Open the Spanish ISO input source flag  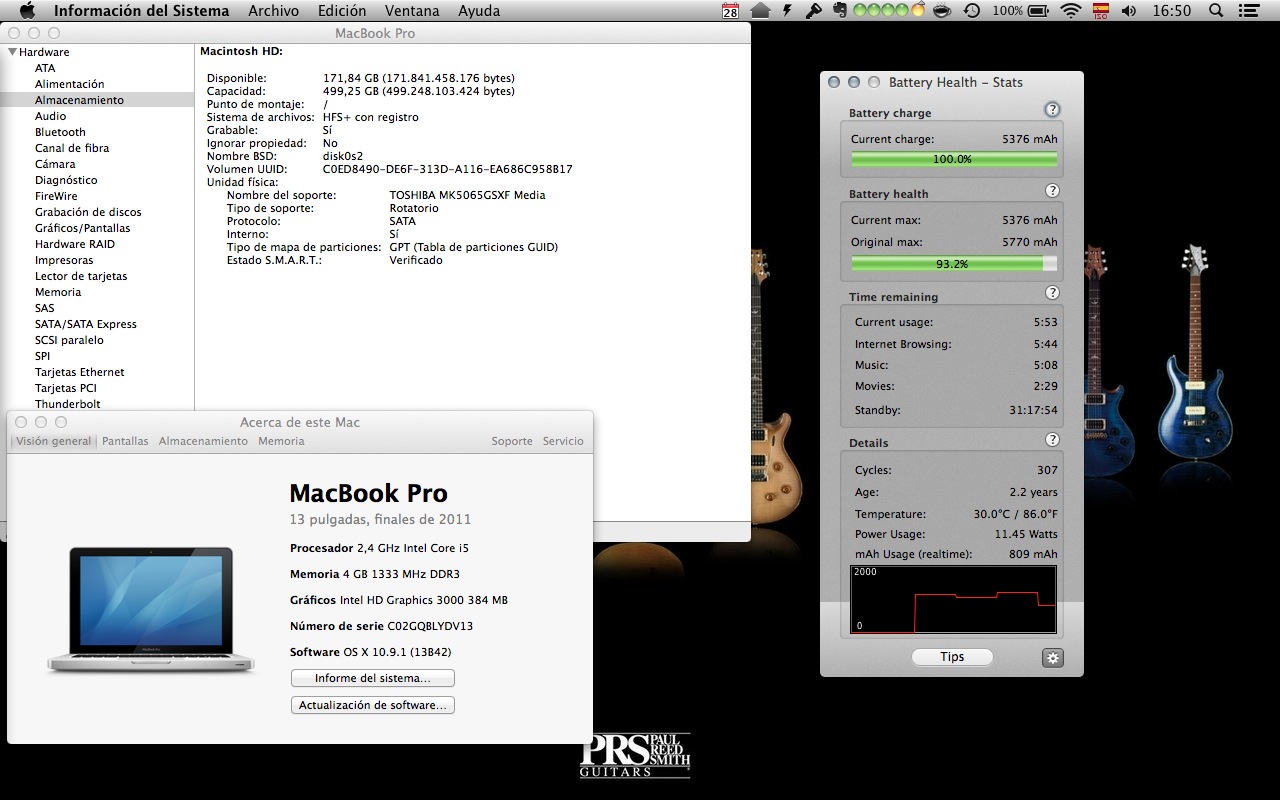point(1100,11)
